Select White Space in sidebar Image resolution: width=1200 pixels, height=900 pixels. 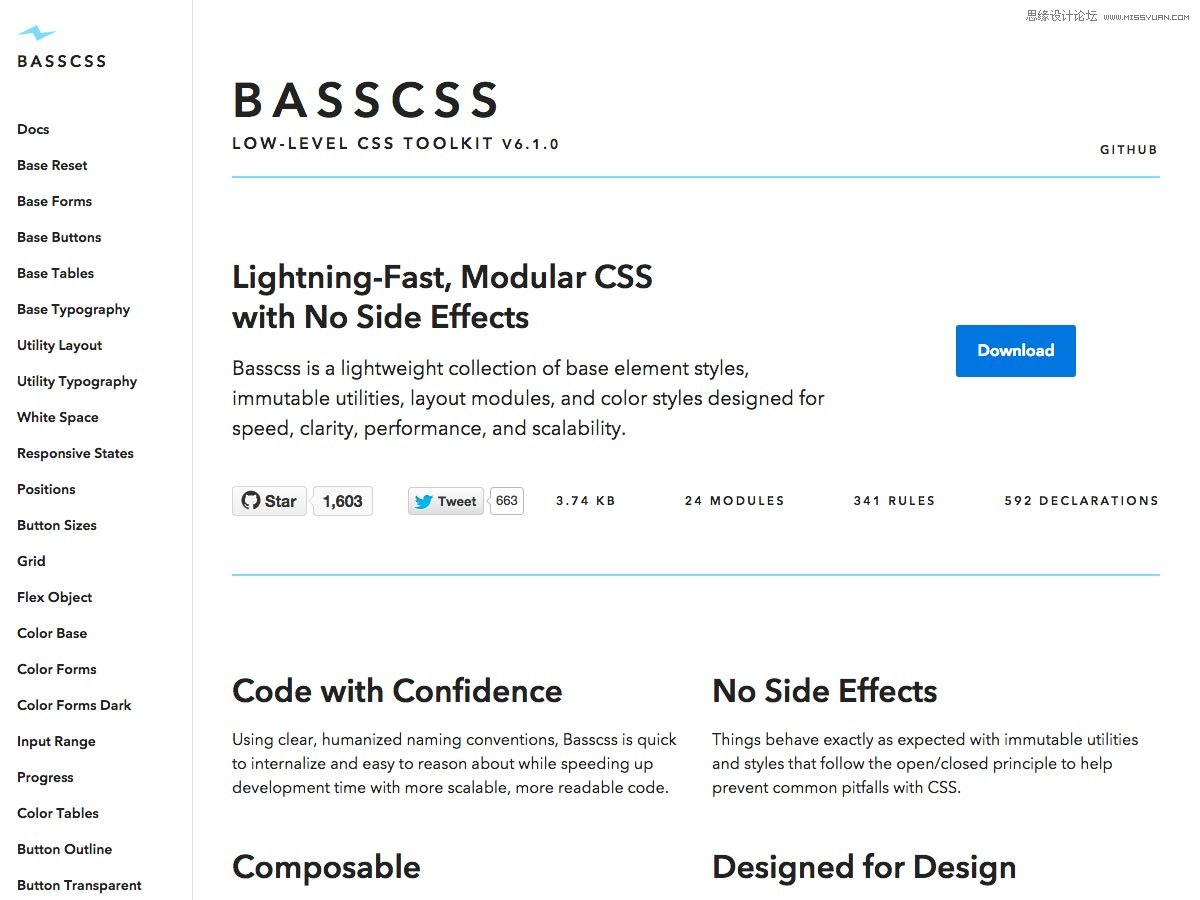[x=57, y=417]
